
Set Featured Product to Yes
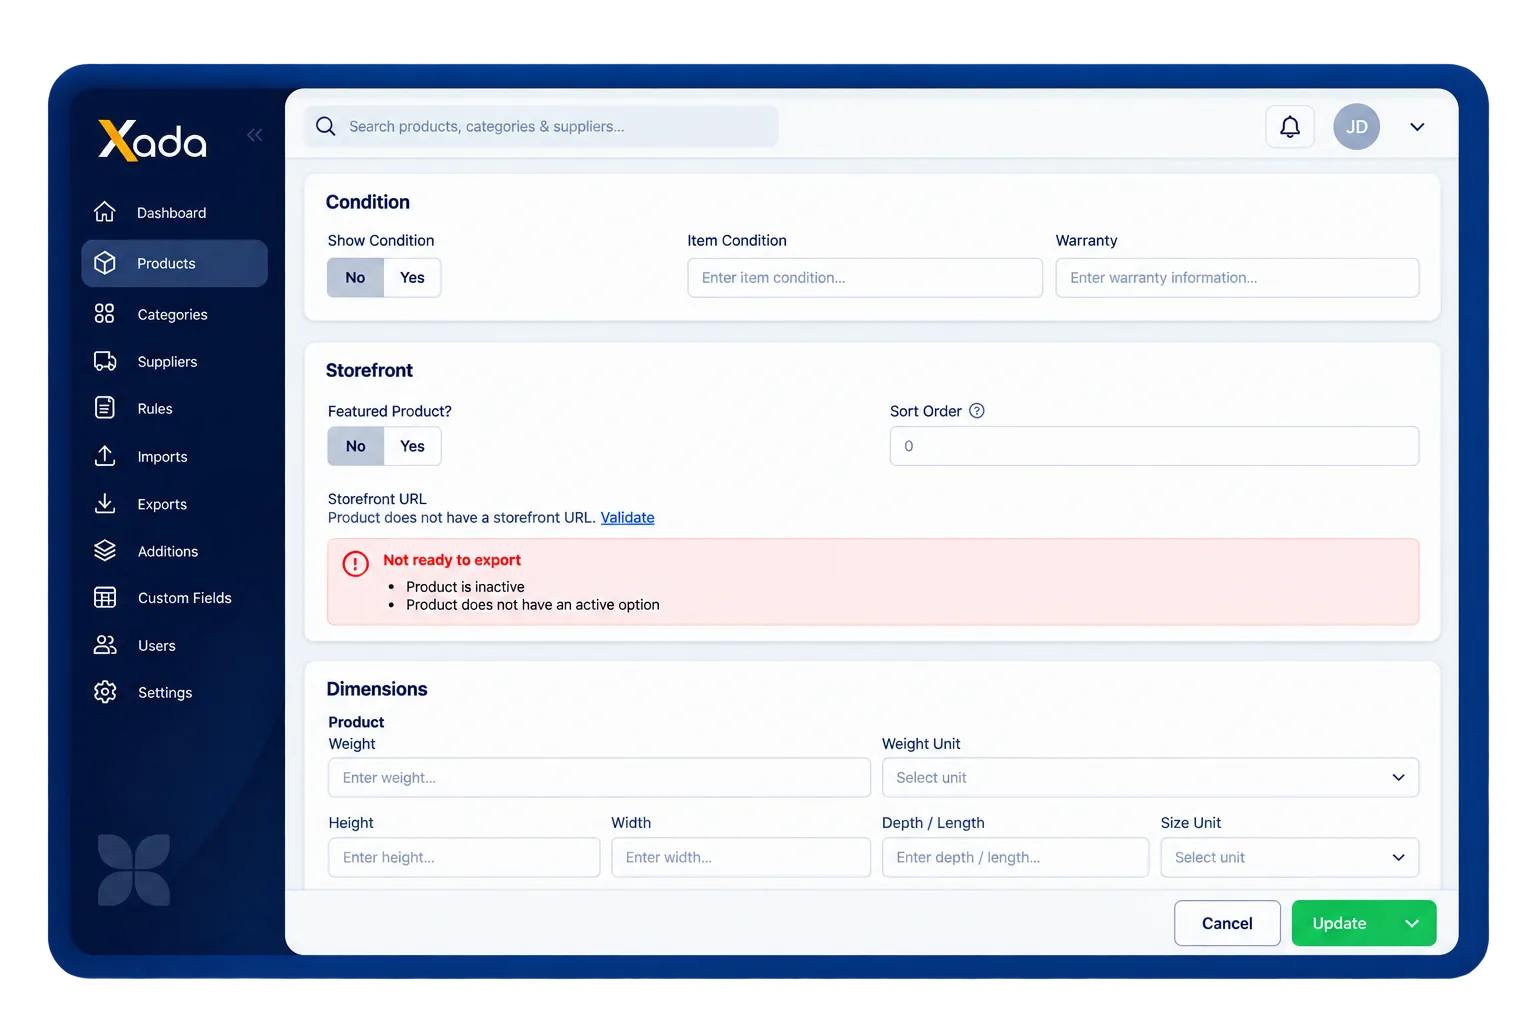pos(412,446)
